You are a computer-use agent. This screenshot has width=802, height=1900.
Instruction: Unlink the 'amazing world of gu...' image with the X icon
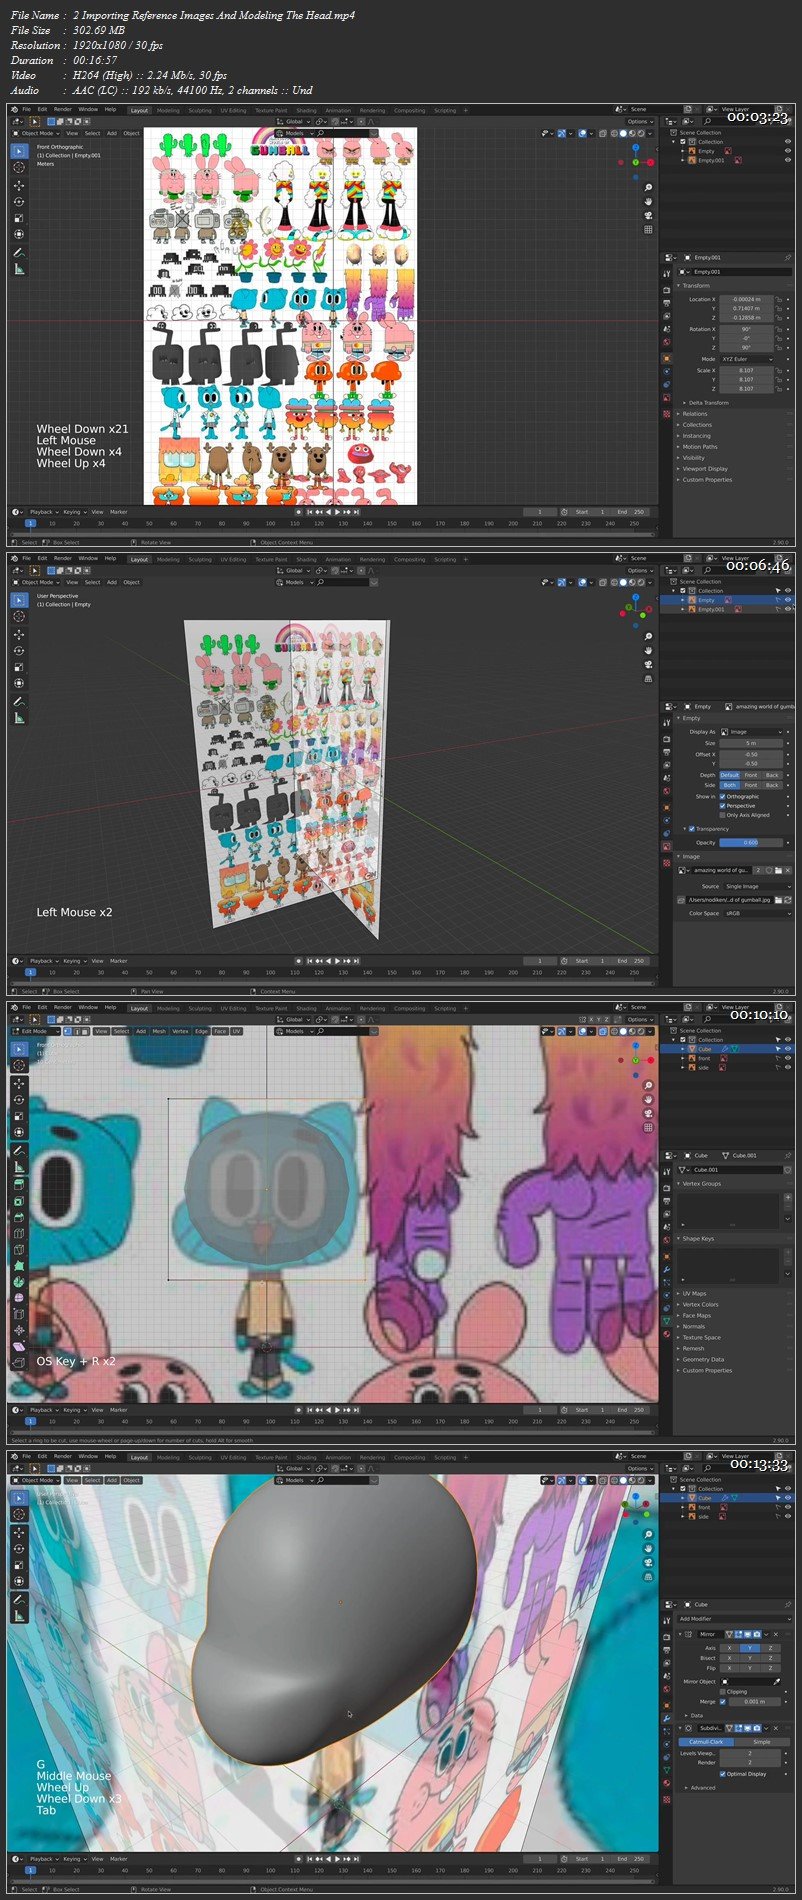786,870
